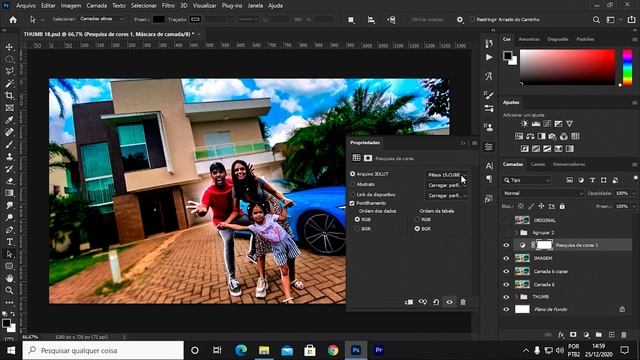Image resolution: width=640 pixels, height=360 pixels.
Task: Select the Abstrato radio button
Action: pyautogui.click(x=353, y=184)
